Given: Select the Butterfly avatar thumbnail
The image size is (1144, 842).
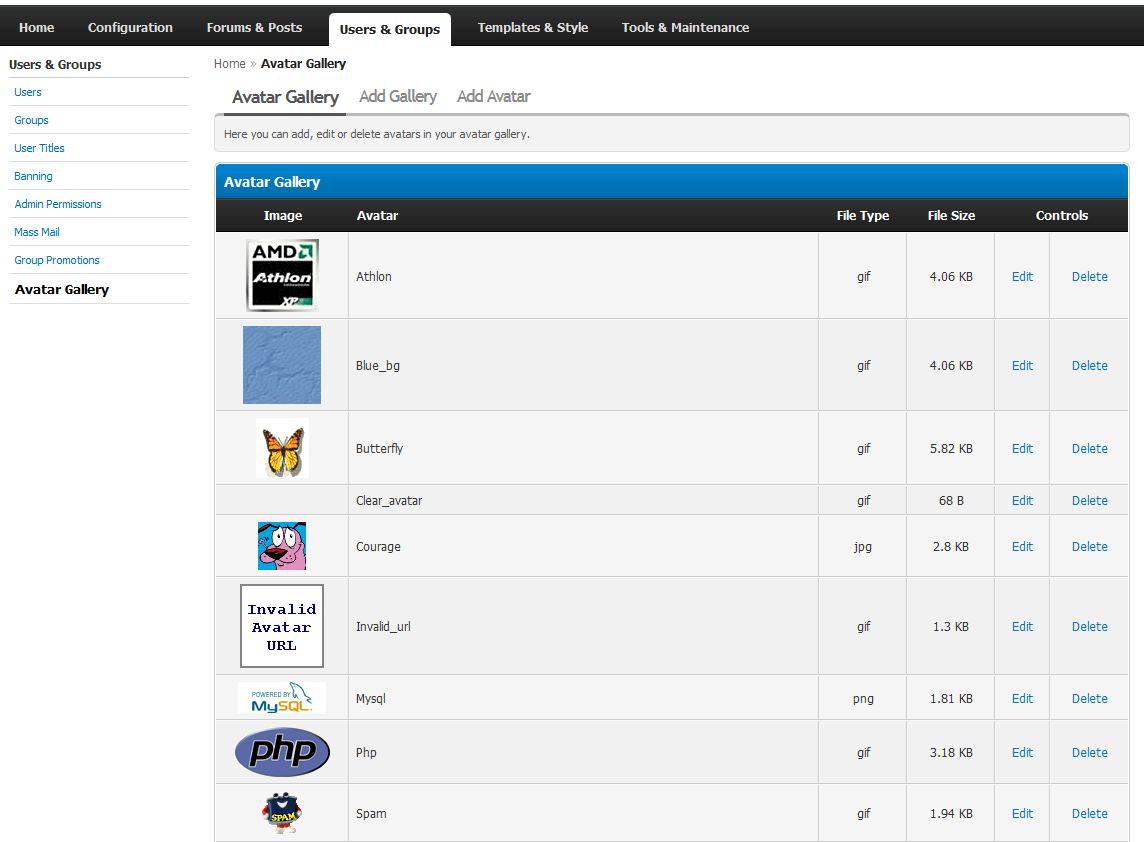Looking at the screenshot, I should click(282, 448).
